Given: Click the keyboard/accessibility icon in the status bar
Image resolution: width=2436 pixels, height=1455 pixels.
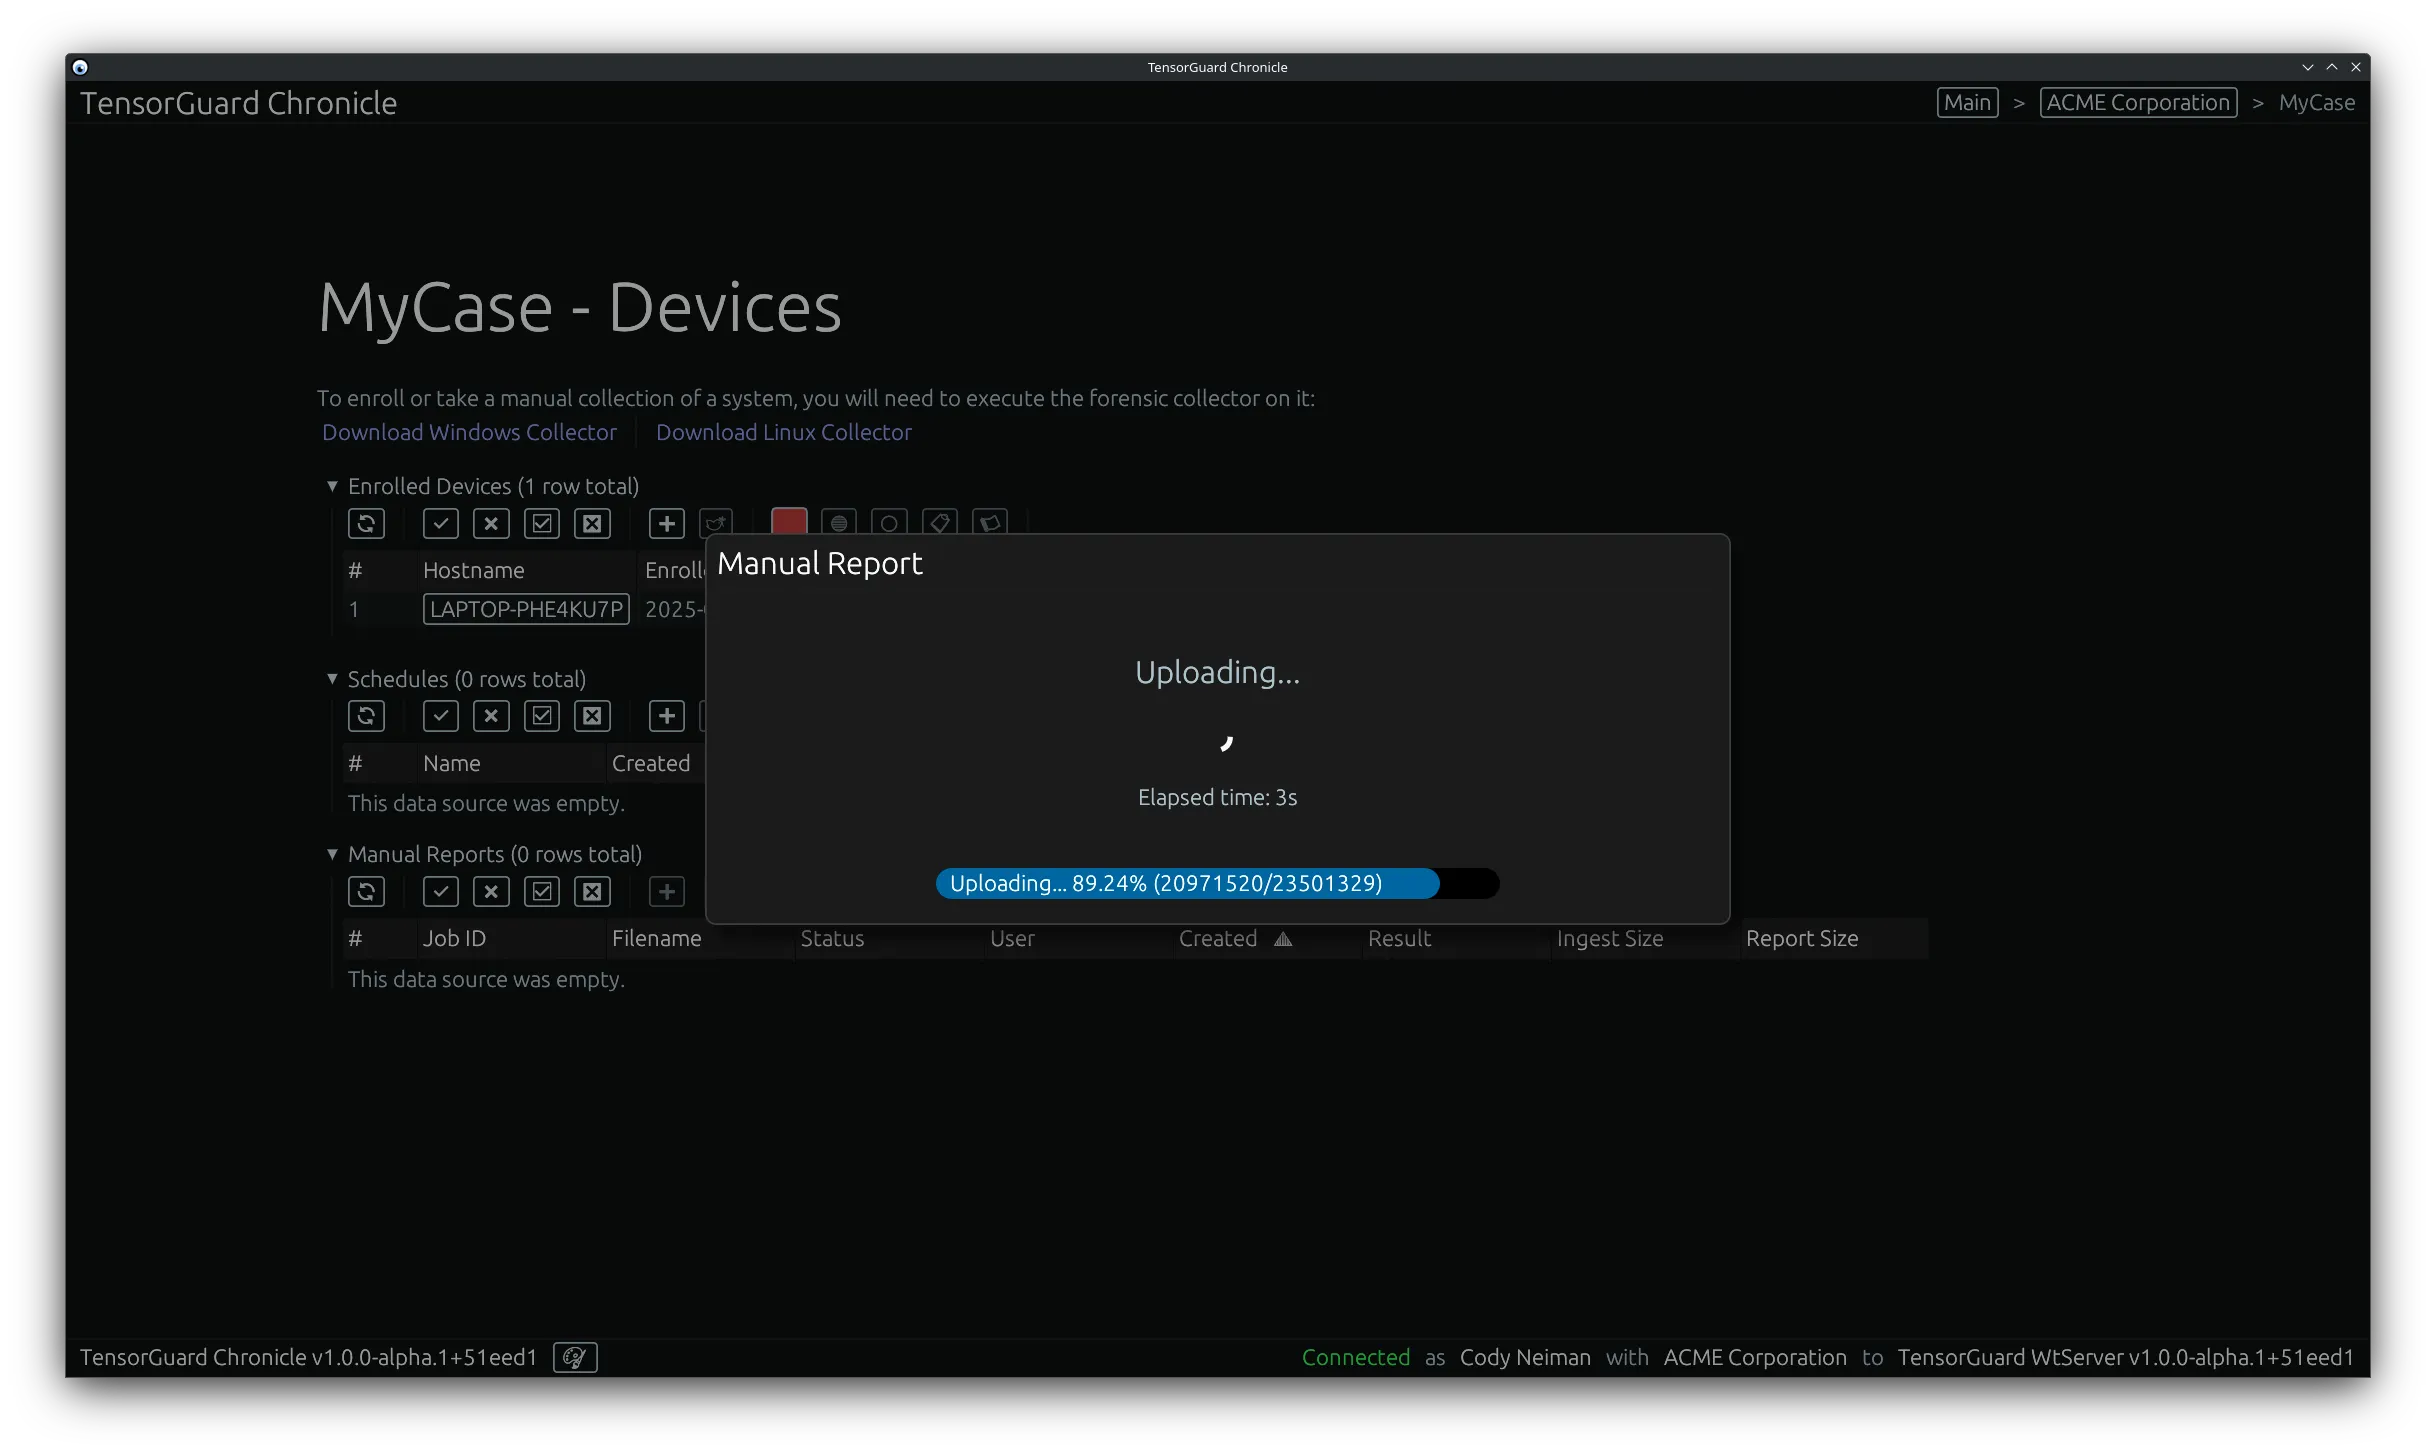Looking at the screenshot, I should click(574, 1357).
